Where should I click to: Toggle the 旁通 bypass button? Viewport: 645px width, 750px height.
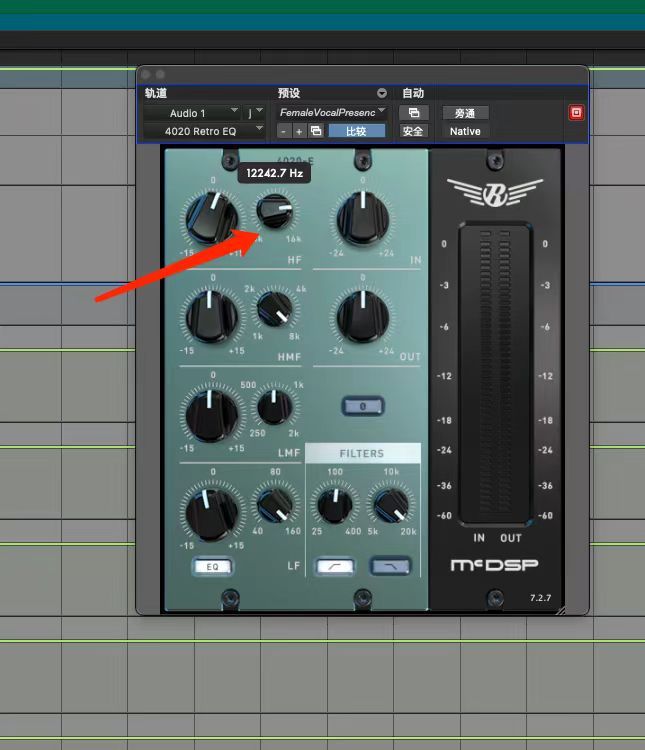click(465, 113)
